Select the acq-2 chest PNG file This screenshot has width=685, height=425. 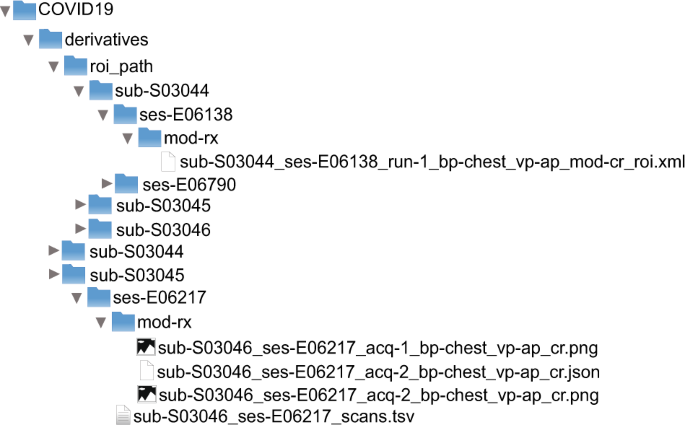coord(379,395)
